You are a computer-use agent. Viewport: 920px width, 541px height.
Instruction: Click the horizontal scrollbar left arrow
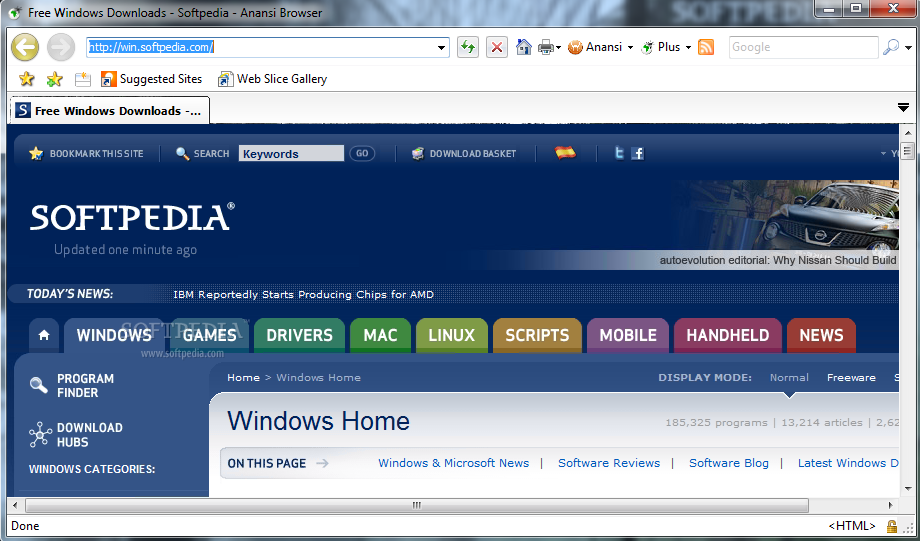(15, 505)
